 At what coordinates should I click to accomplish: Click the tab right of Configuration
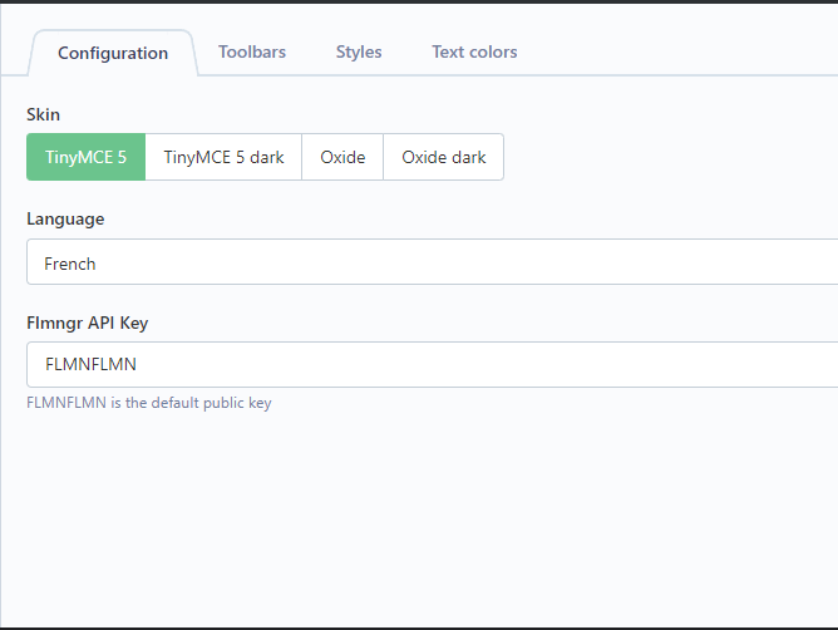click(252, 52)
